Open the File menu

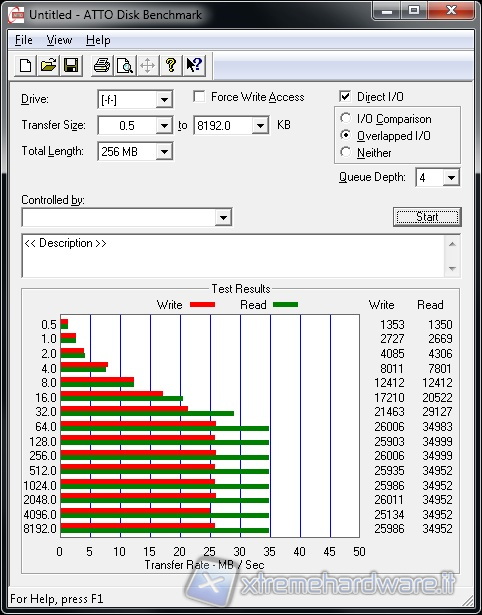(24, 40)
